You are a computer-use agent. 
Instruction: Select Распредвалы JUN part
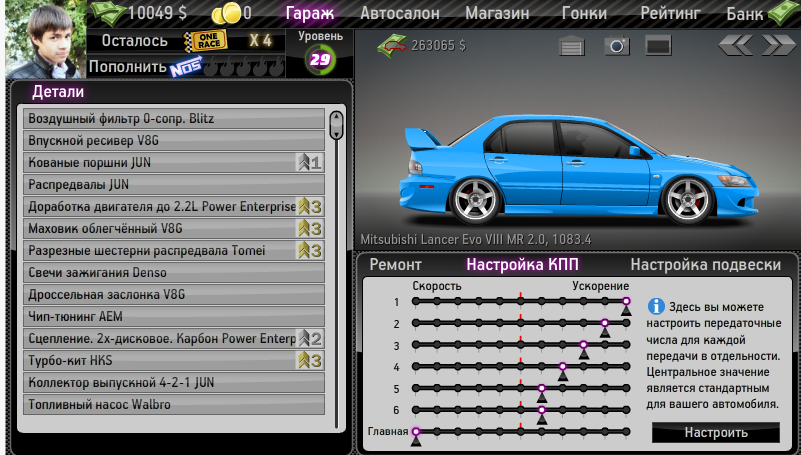pyautogui.click(x=174, y=184)
